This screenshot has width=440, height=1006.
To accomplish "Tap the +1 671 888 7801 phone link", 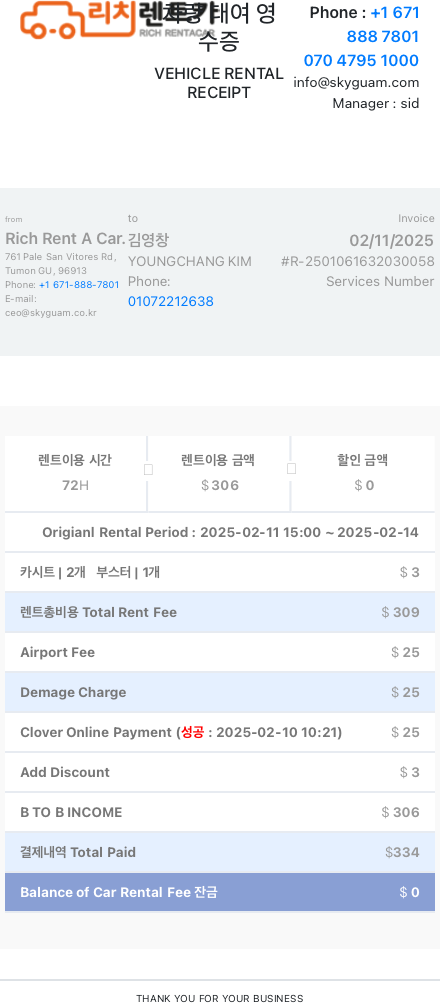I will point(384,24).
